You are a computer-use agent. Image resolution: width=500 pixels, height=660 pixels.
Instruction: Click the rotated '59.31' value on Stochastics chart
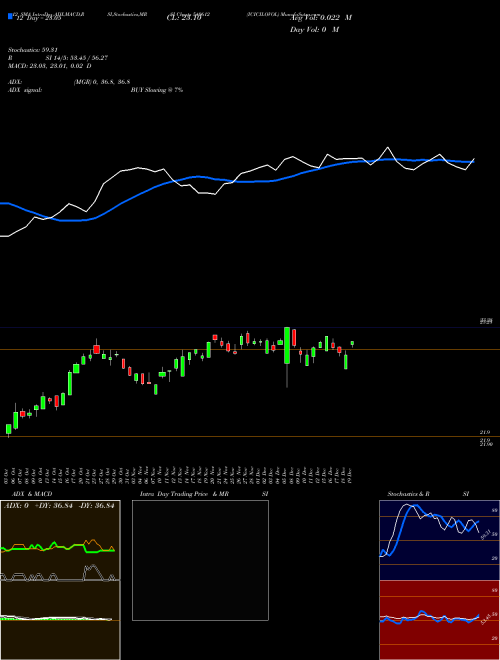(x=486, y=535)
